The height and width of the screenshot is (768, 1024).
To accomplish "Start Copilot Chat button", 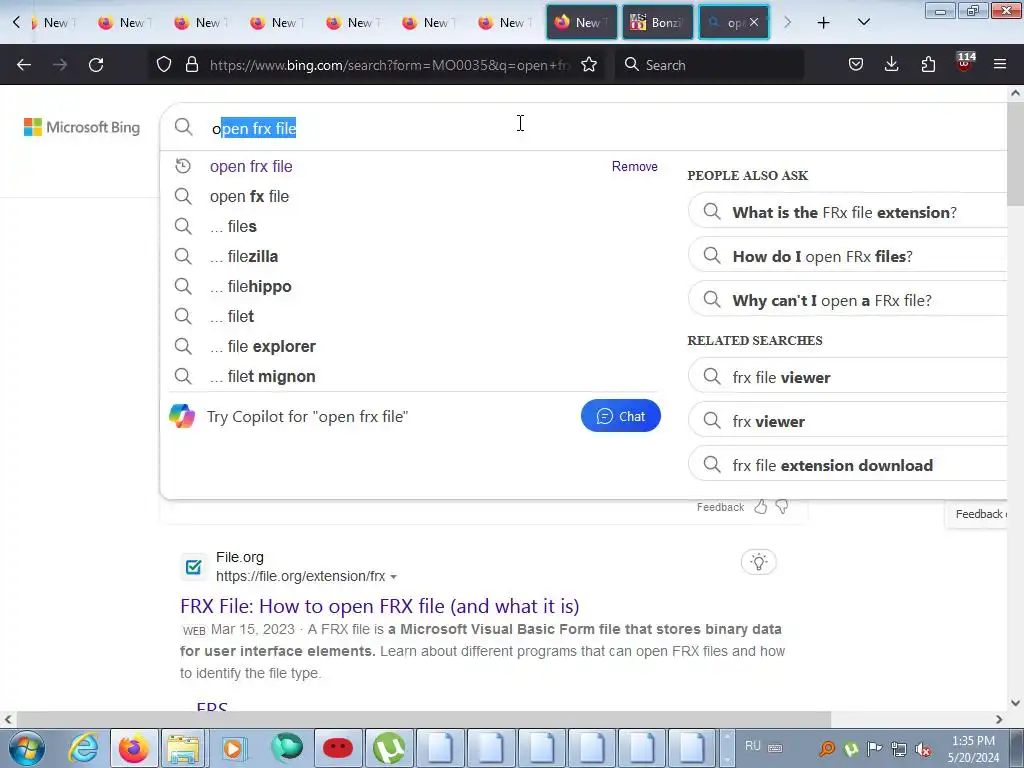I will (x=620, y=416).
